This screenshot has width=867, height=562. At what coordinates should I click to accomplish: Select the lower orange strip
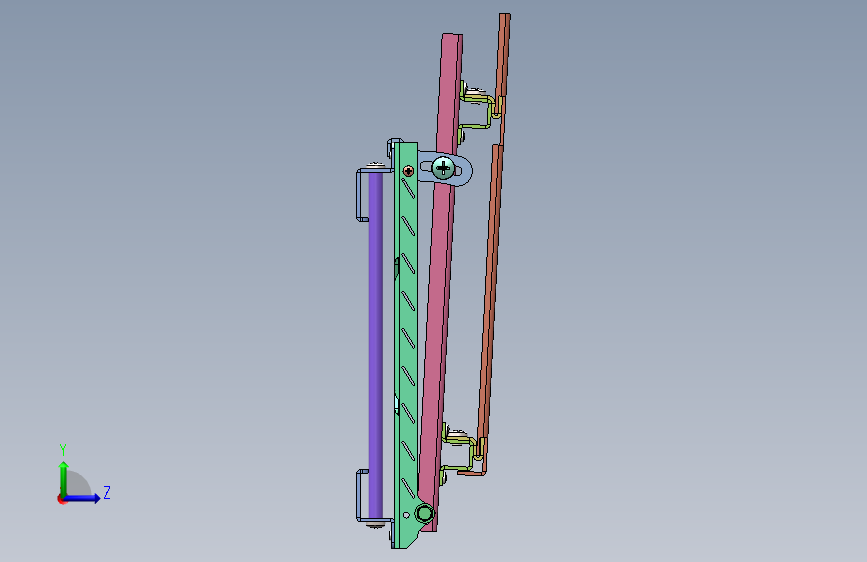[x=490, y=299]
